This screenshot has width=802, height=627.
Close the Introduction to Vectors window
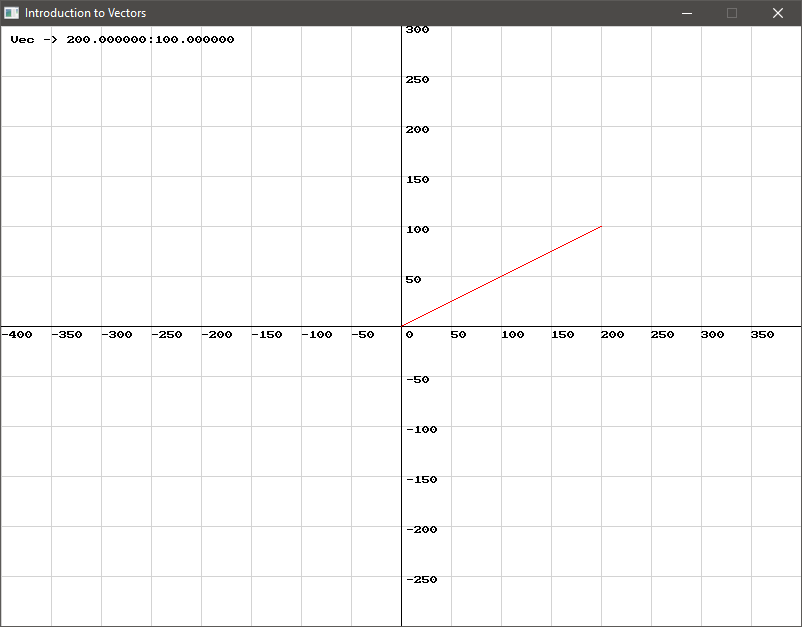(x=778, y=13)
